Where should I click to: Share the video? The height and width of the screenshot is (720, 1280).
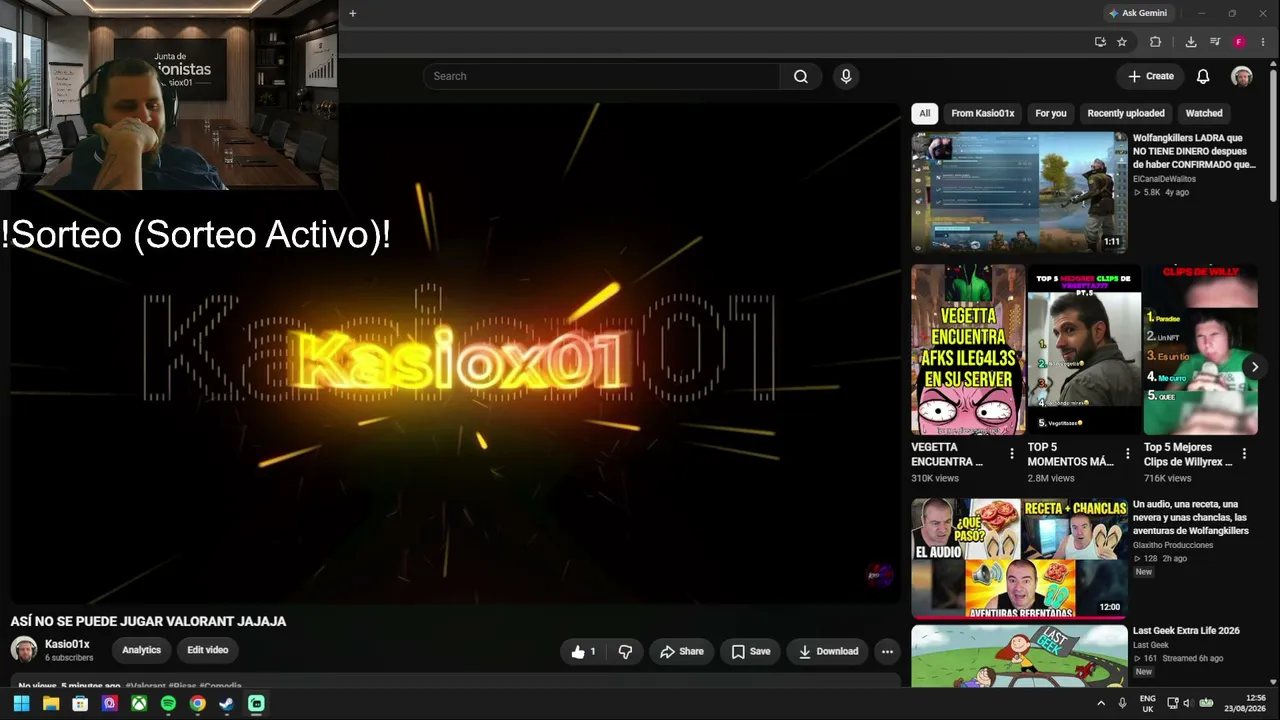(681, 652)
